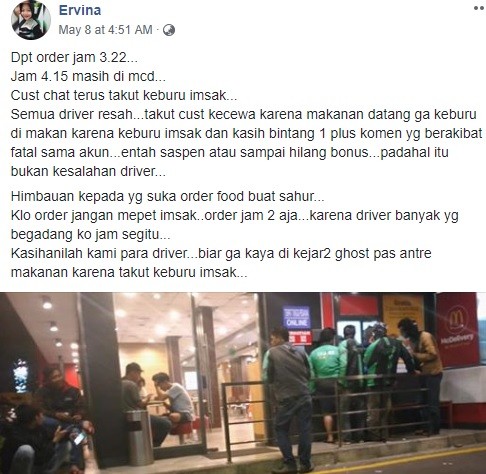Click the trash bin in the photo
Screen dimensions: 486x474
tap(138, 437)
